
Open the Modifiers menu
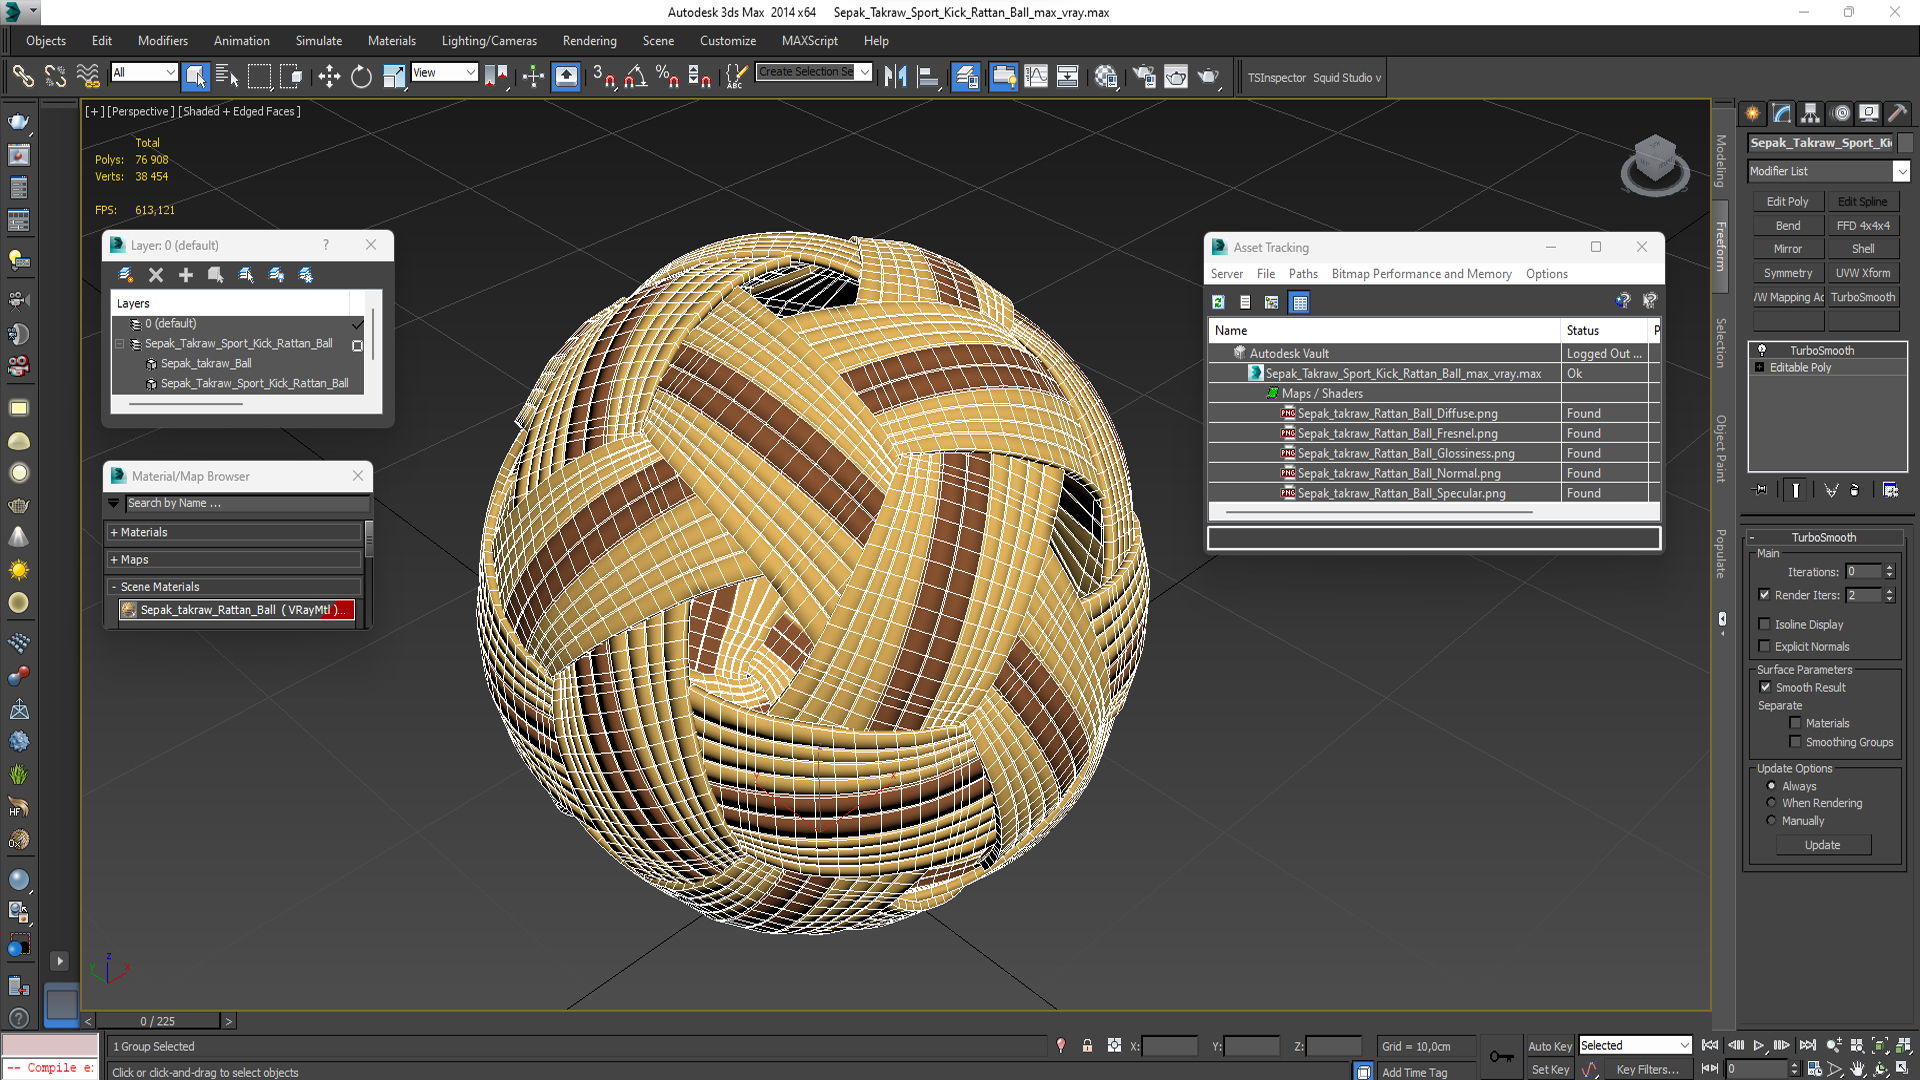tap(162, 41)
